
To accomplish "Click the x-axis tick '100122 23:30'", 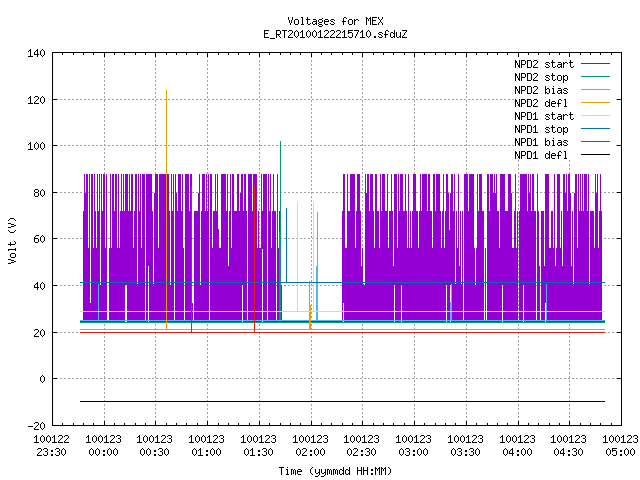I will click(x=51, y=446).
